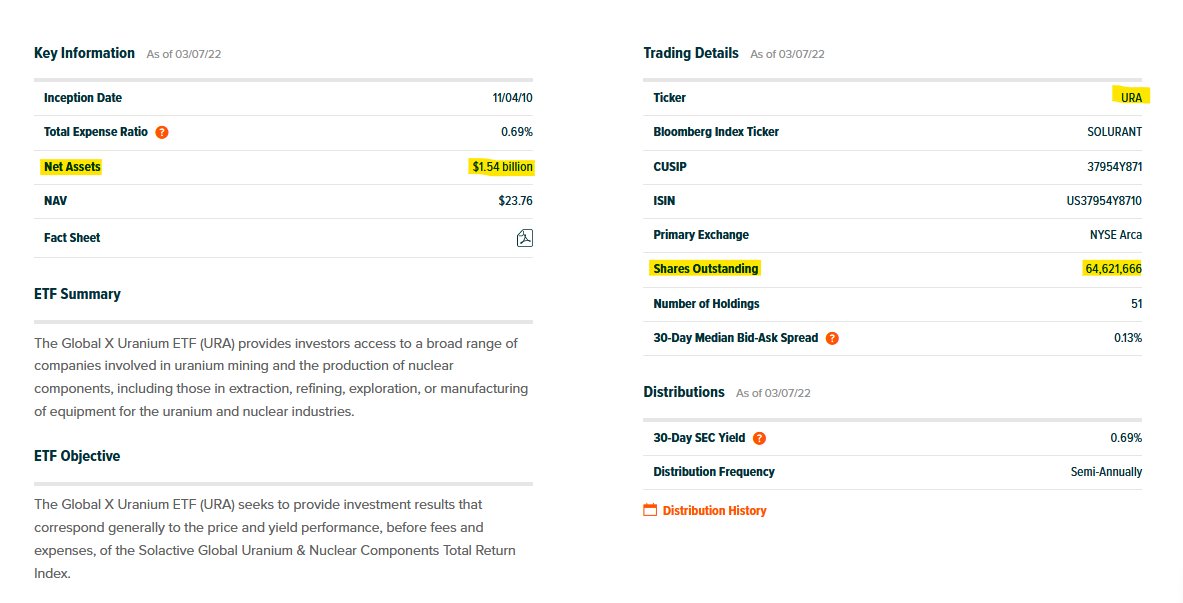The image size is (1183, 603).
Task: Click the $23.76 NAV value
Action: click(x=515, y=201)
